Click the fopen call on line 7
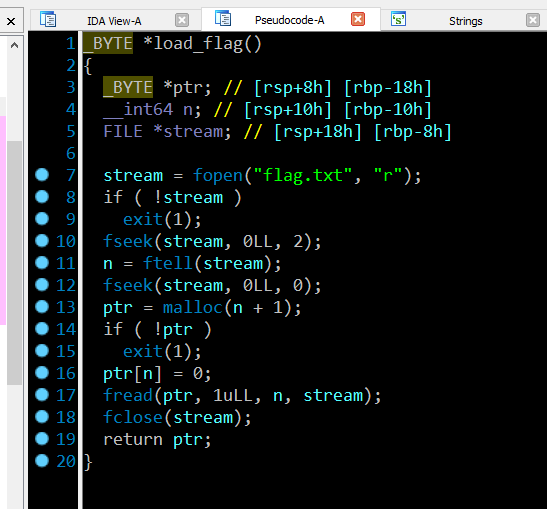 click(218, 175)
